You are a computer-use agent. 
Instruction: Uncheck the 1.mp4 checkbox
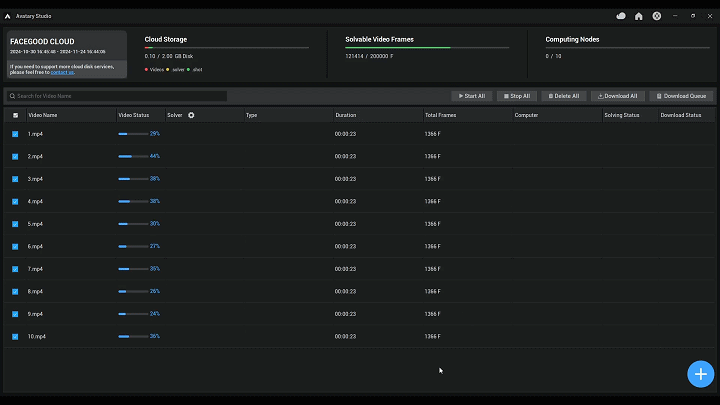15,134
